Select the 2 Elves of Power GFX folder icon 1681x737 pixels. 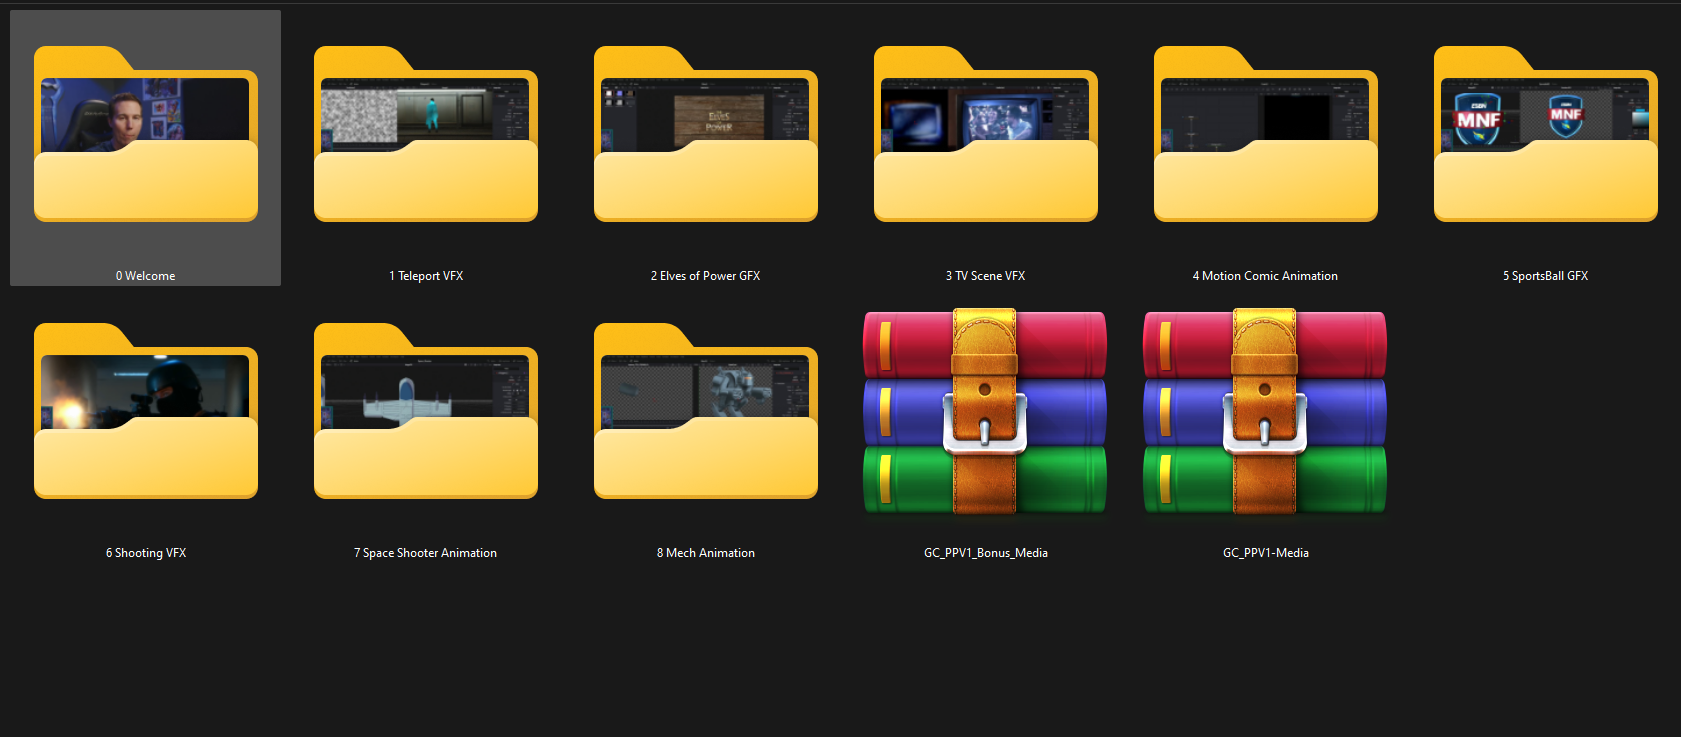[x=706, y=135]
